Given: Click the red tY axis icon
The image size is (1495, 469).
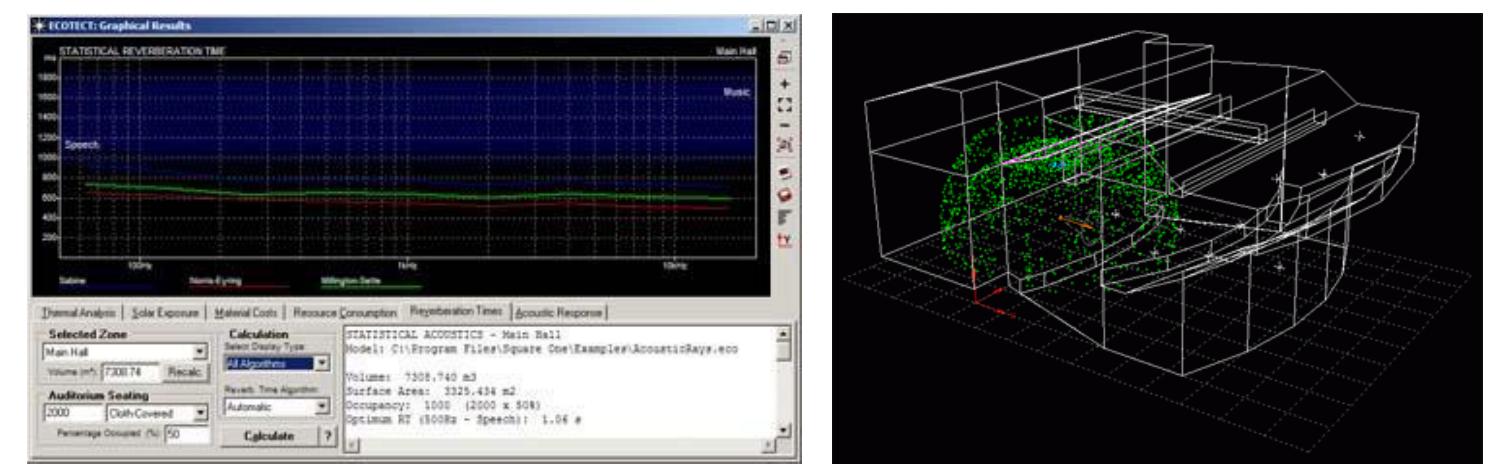Looking at the screenshot, I should pos(785,241).
